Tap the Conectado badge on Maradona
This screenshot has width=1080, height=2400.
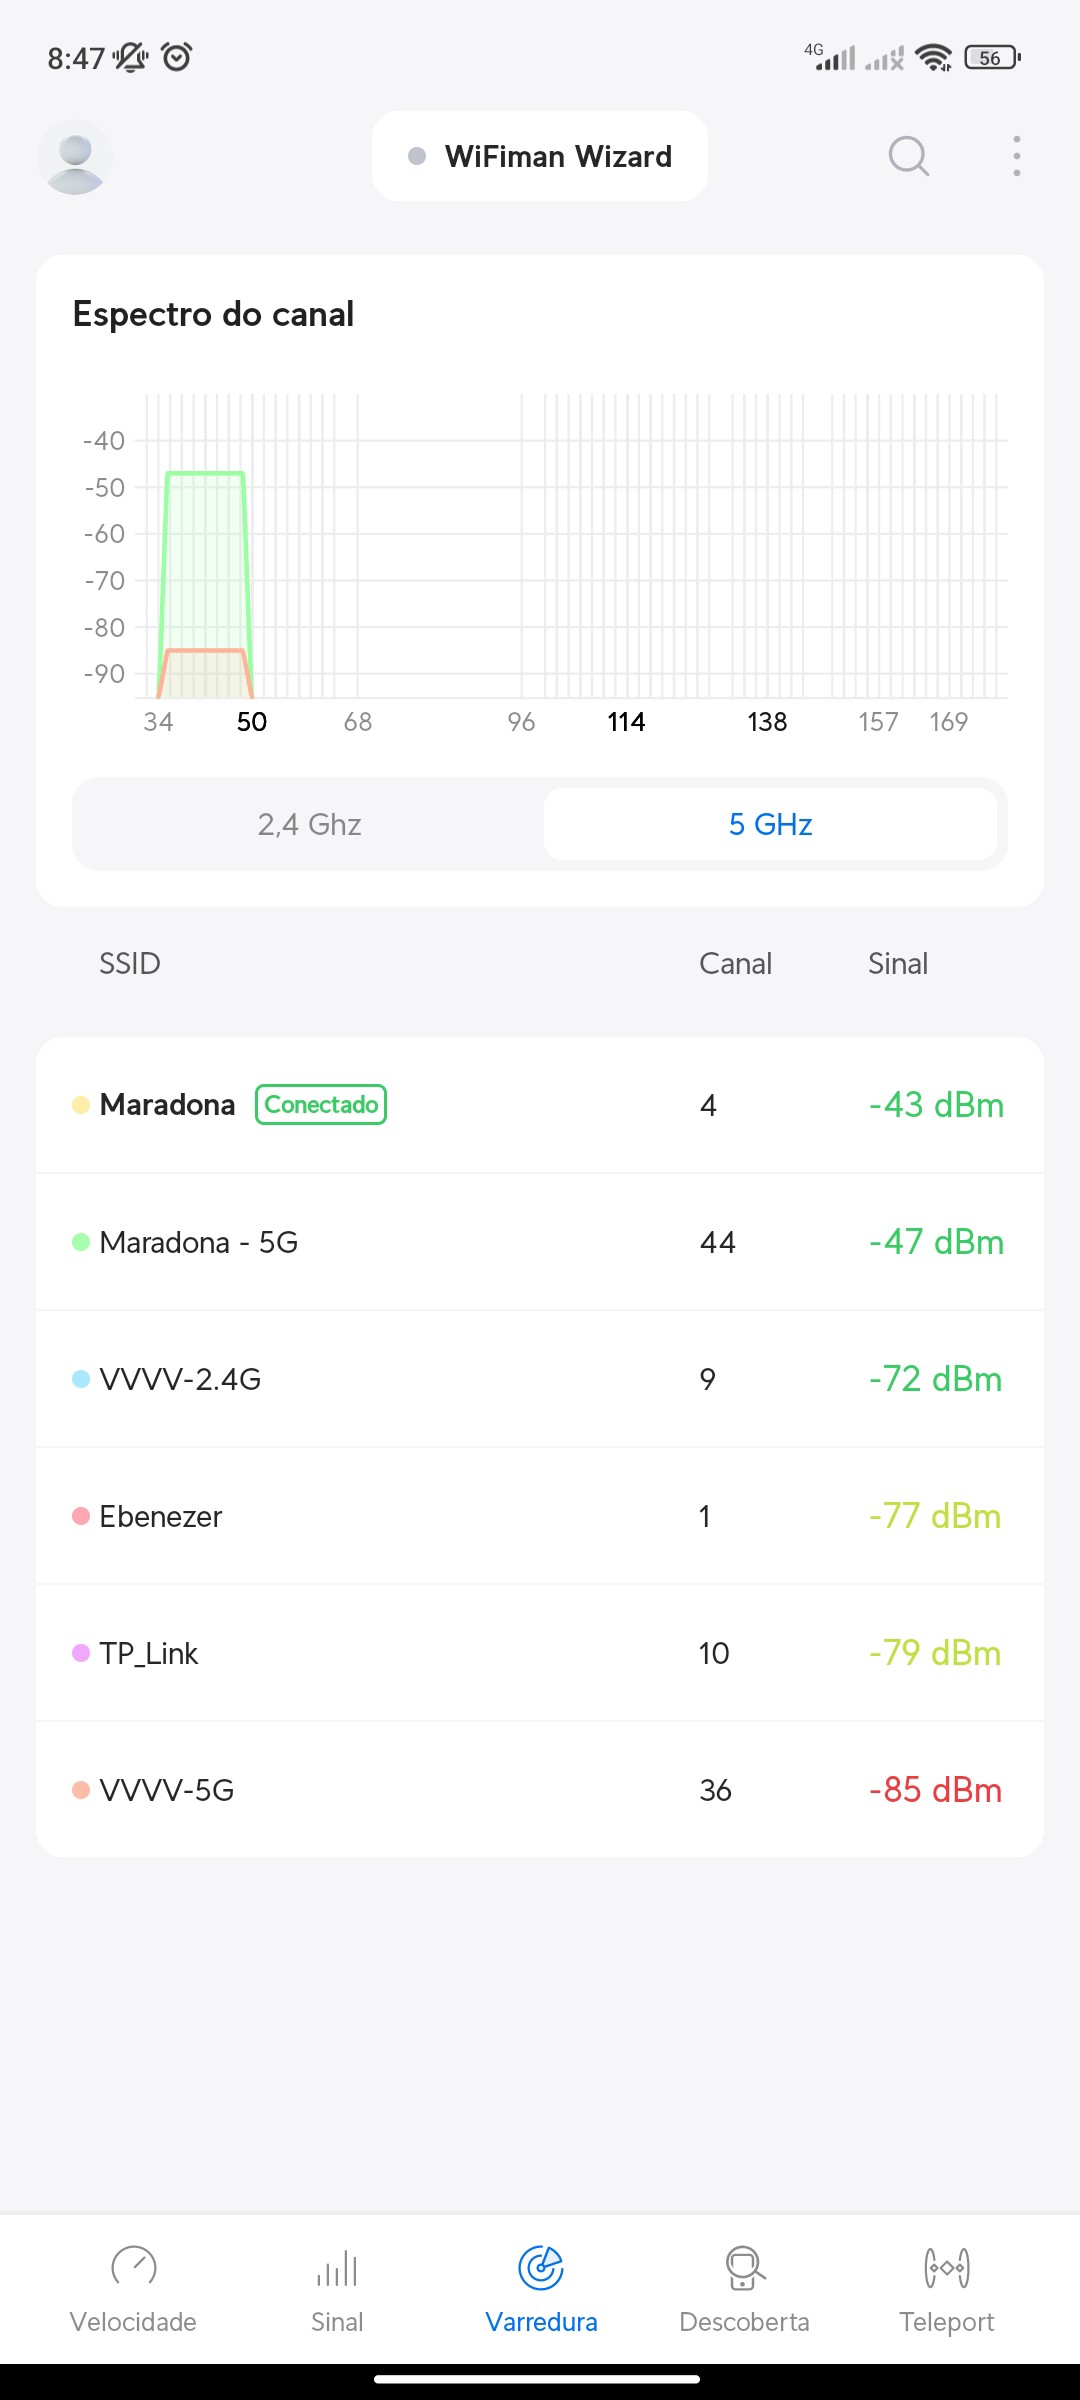click(321, 1105)
